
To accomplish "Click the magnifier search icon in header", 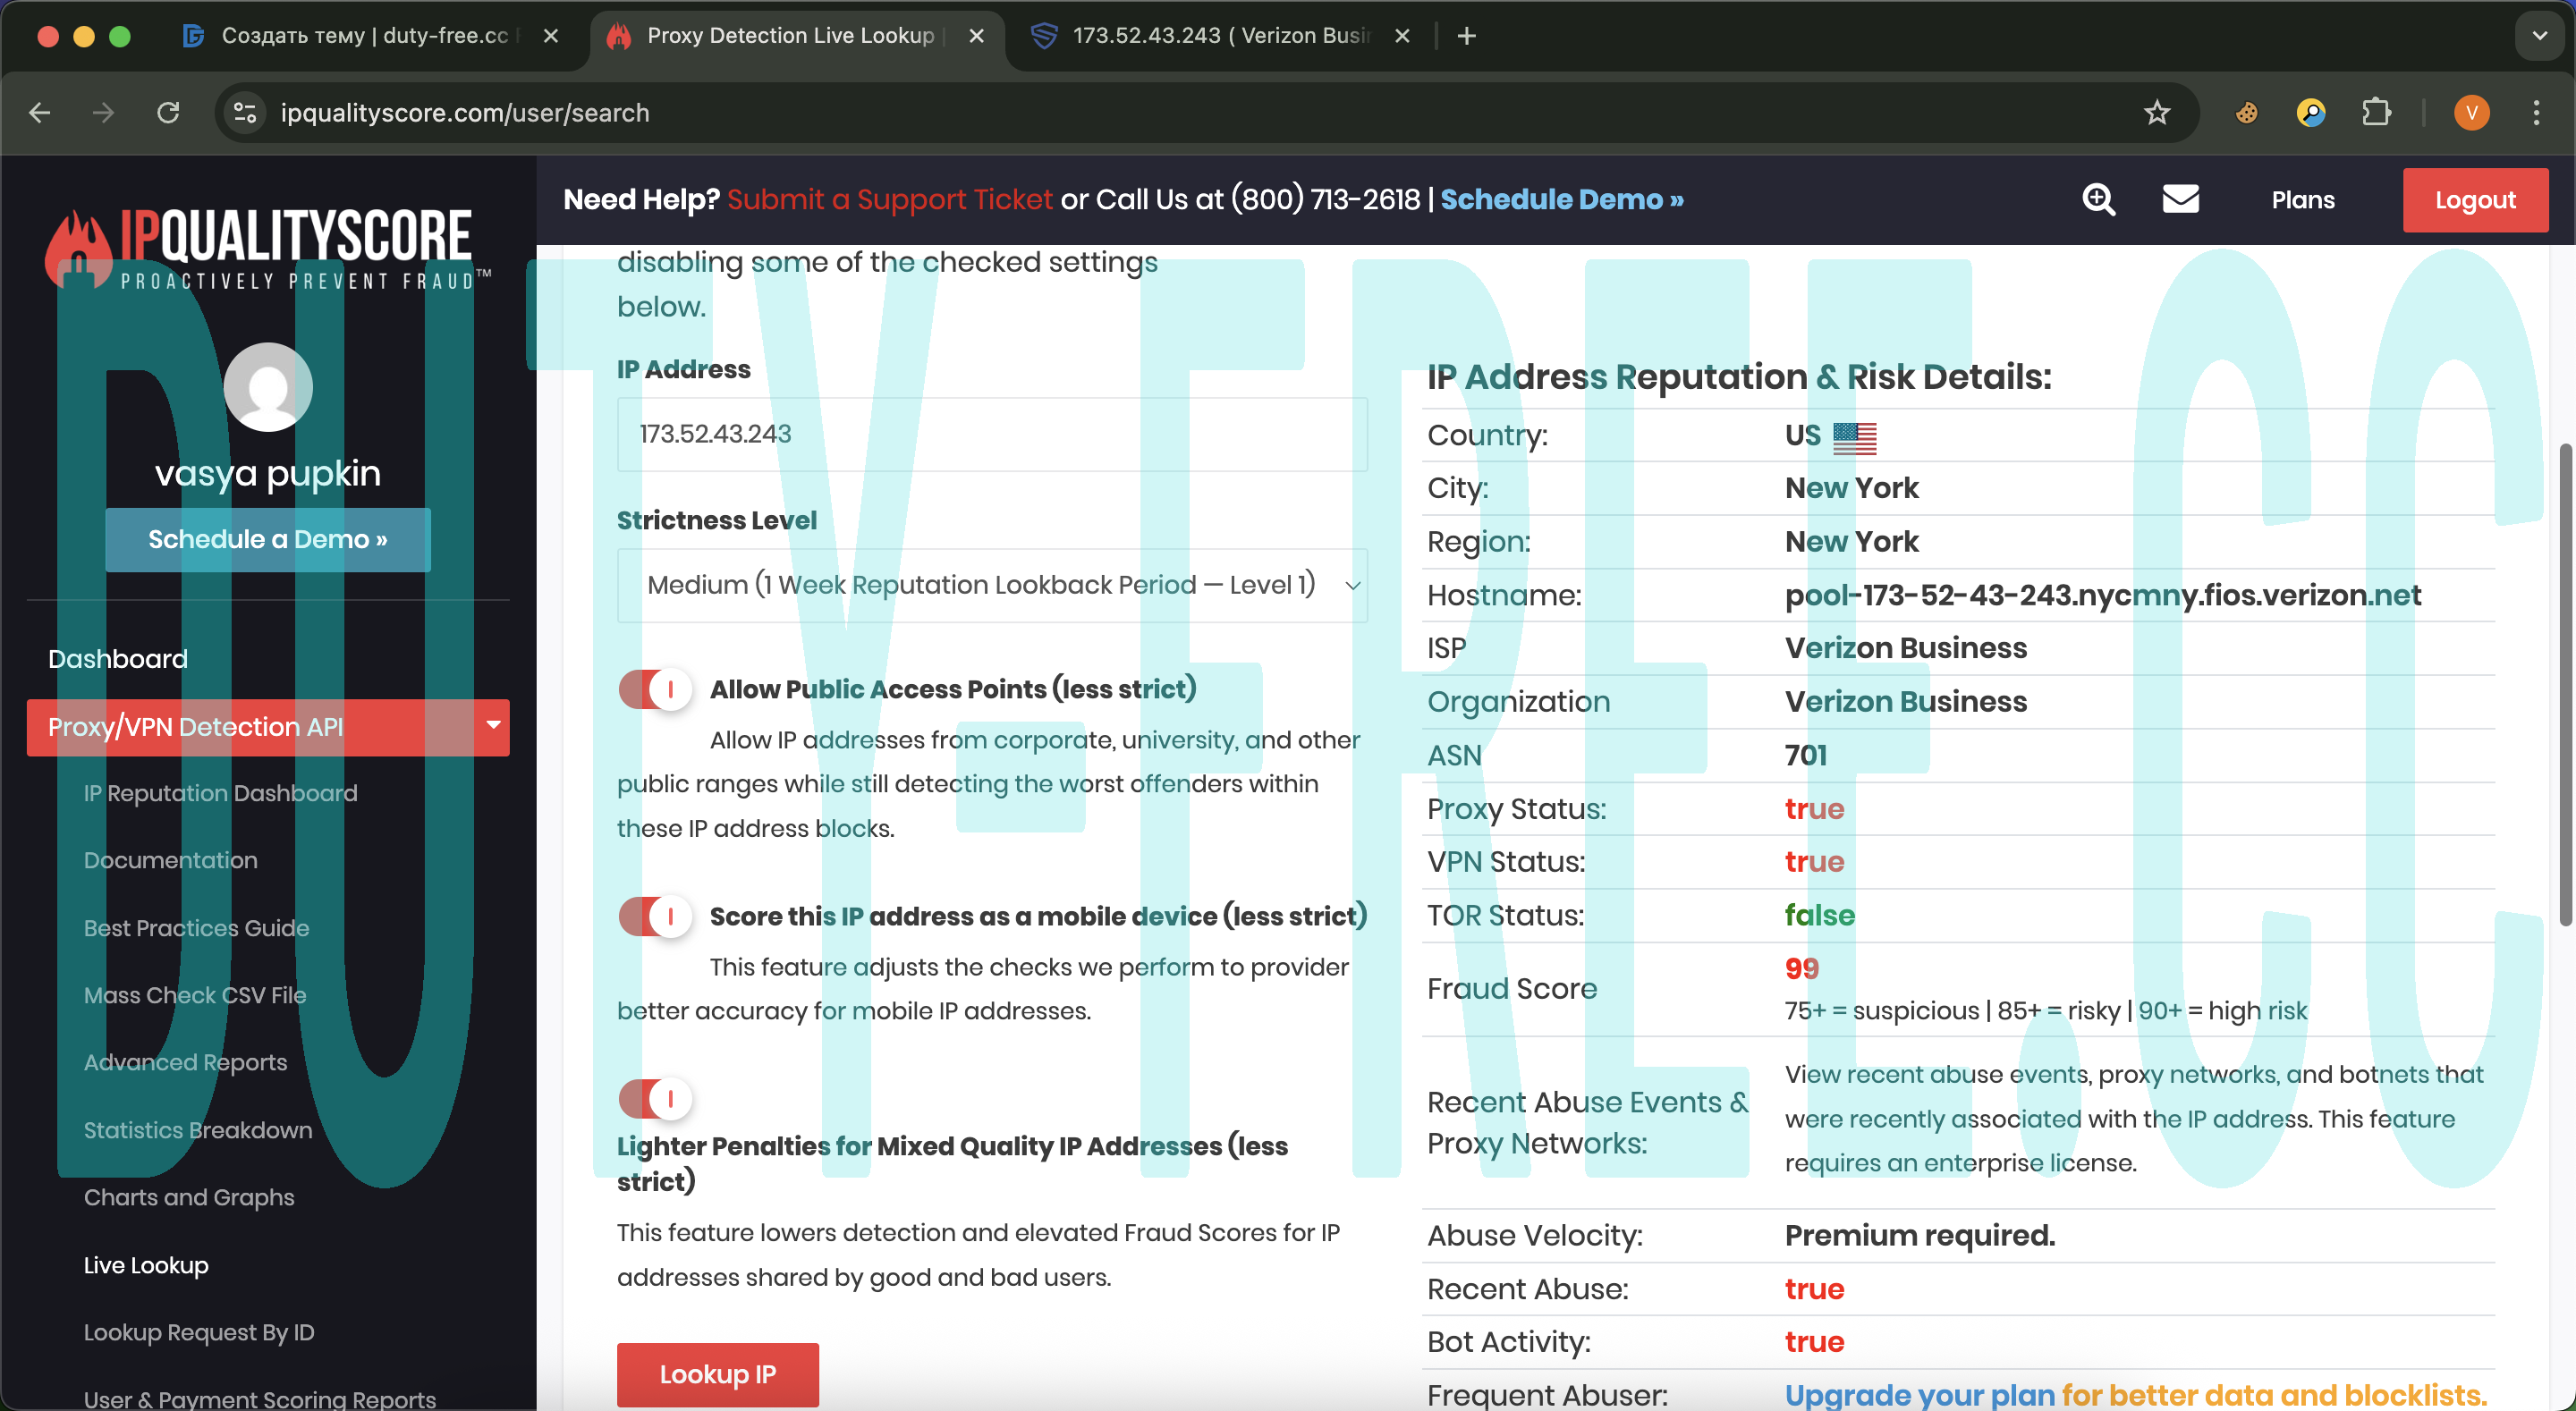I will point(2098,199).
